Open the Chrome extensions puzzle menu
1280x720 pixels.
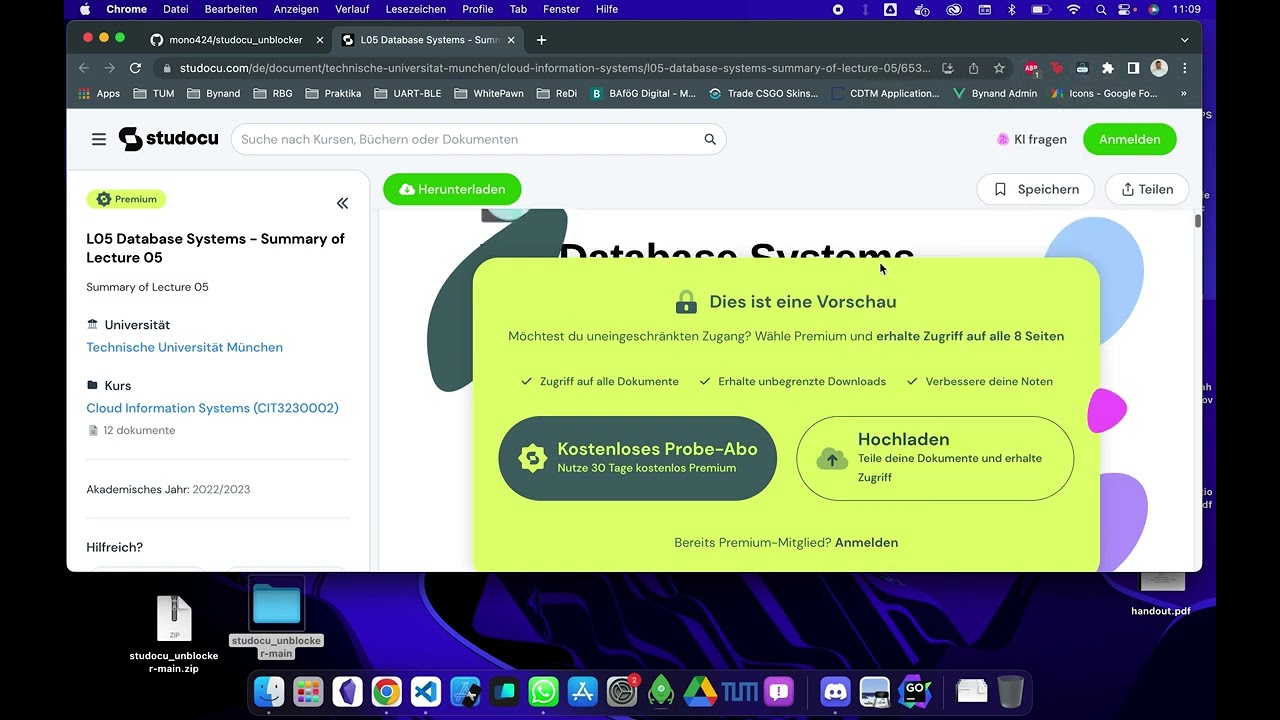1108,68
